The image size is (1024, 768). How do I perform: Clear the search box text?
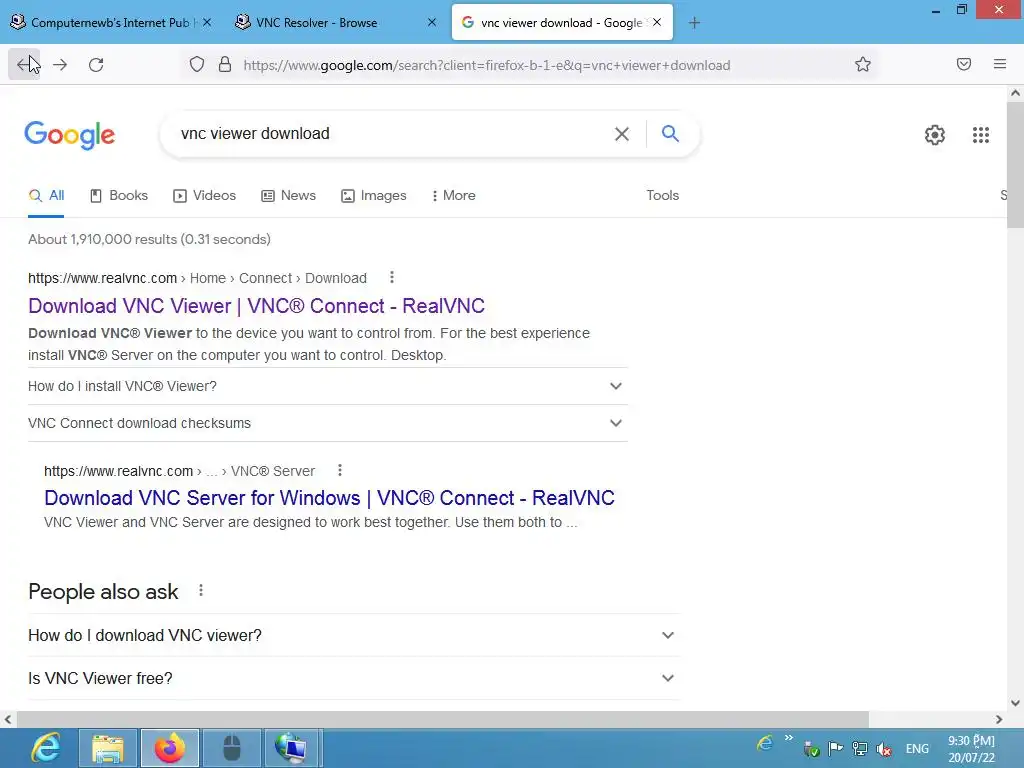(622, 134)
